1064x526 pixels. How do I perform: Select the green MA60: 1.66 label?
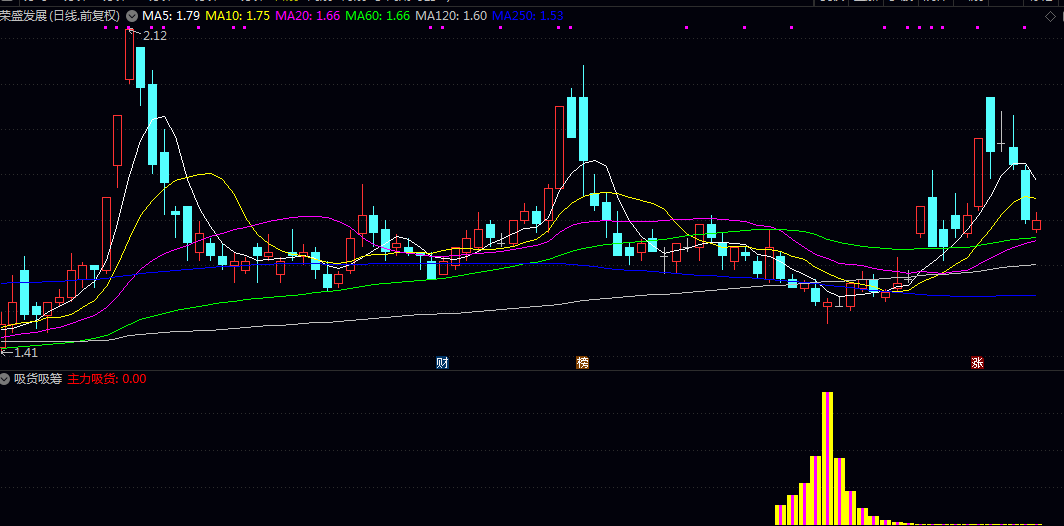[x=377, y=16]
